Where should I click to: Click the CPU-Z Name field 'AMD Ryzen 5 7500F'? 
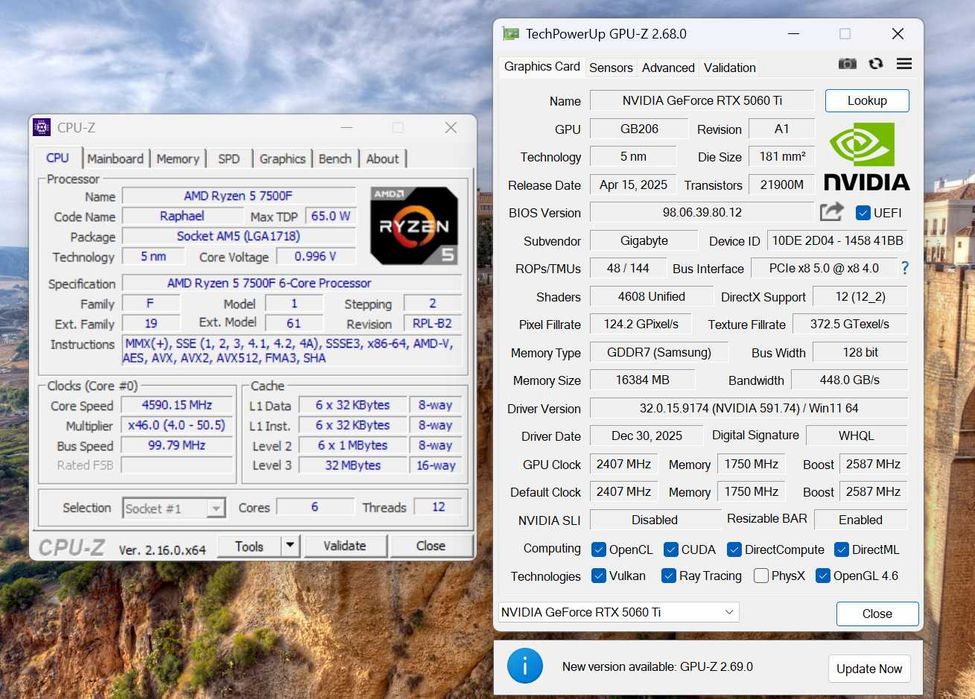[x=238, y=196]
